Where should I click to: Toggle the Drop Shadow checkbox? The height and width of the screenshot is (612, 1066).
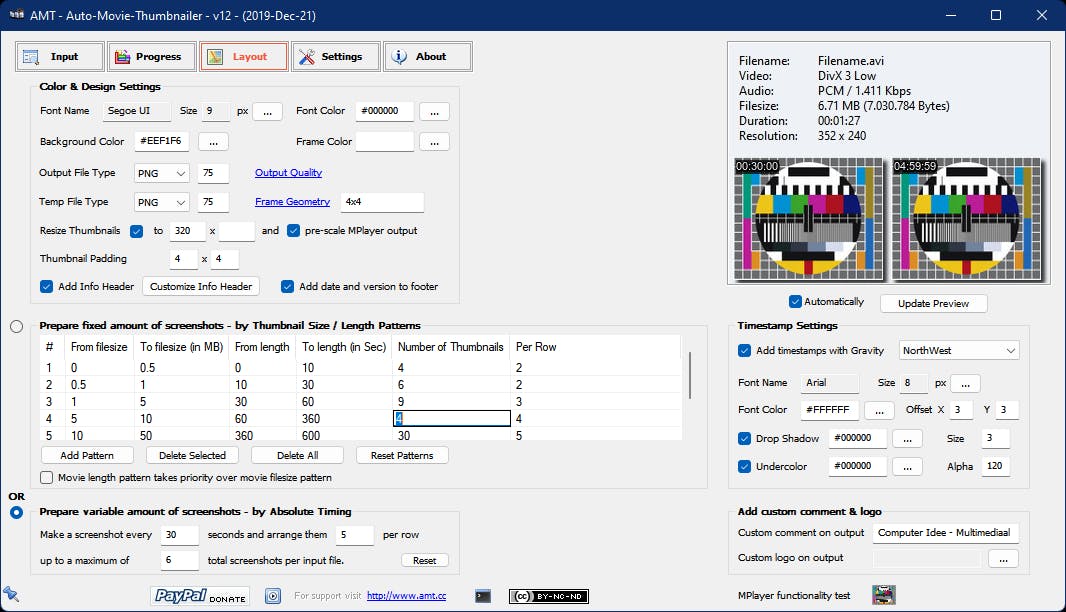[744, 439]
